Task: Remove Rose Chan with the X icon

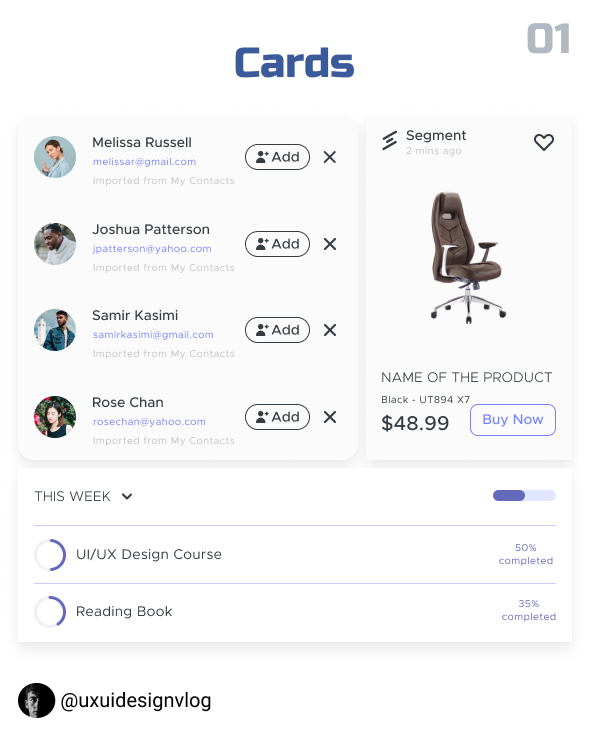Action: pyautogui.click(x=330, y=417)
